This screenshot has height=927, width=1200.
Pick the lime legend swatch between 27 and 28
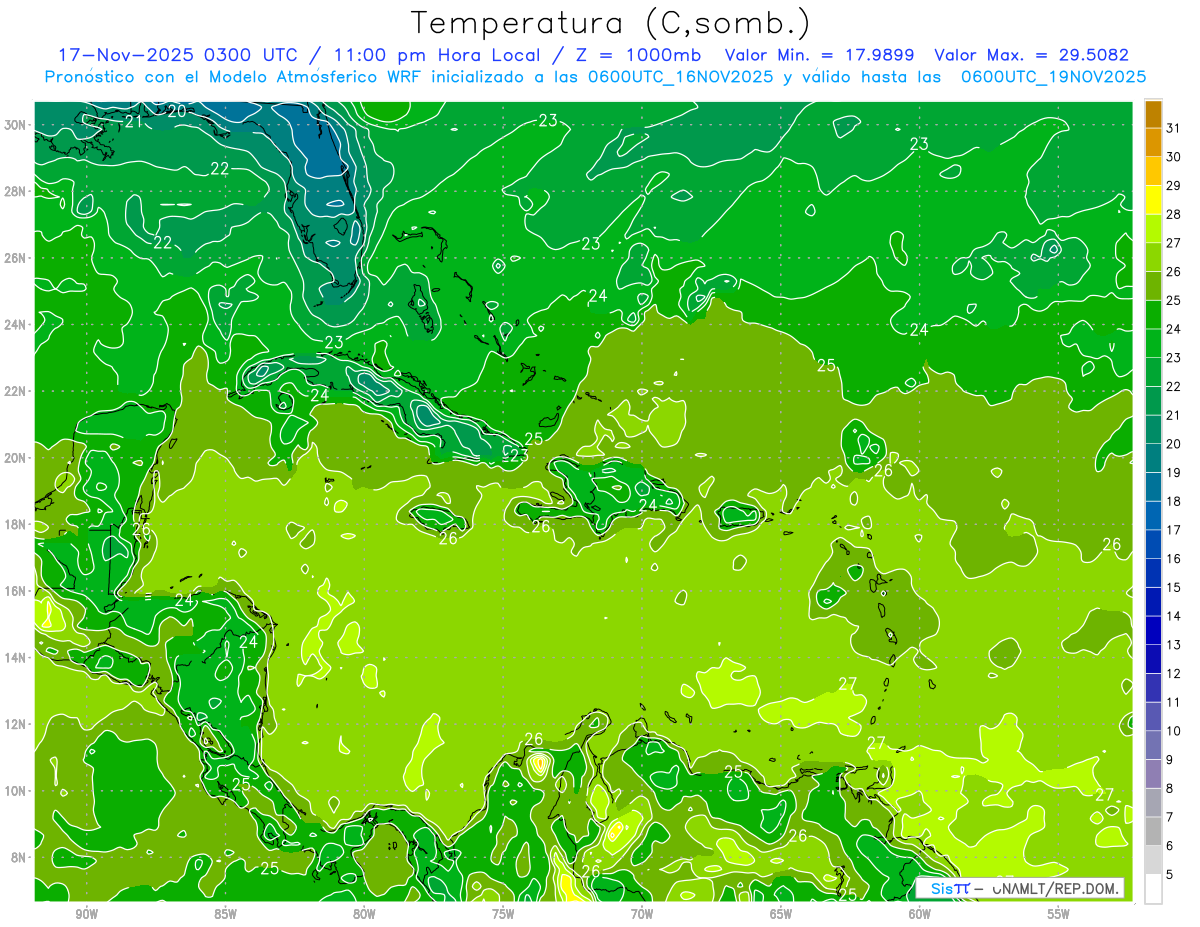point(1153,229)
